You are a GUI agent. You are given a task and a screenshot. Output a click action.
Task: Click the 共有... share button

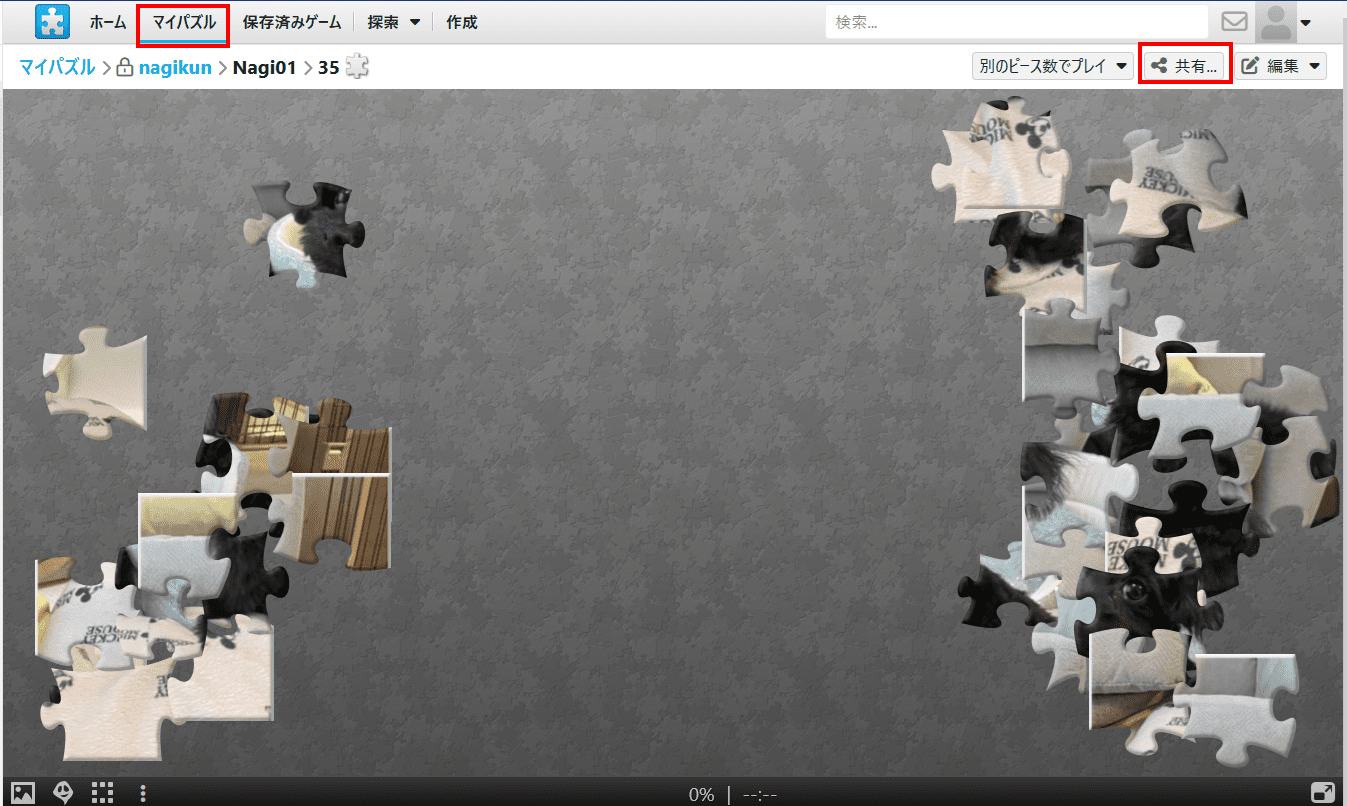(x=1185, y=67)
